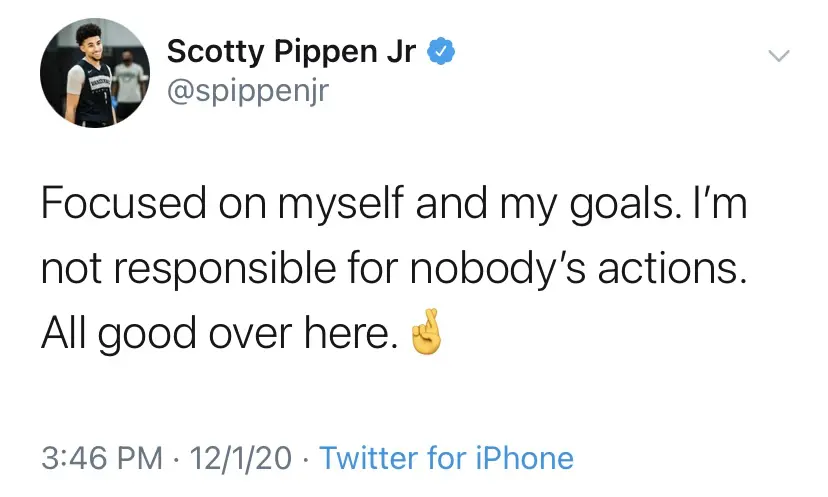
Task: Click the word "actions" in the tweet
Action: (x=677, y=270)
